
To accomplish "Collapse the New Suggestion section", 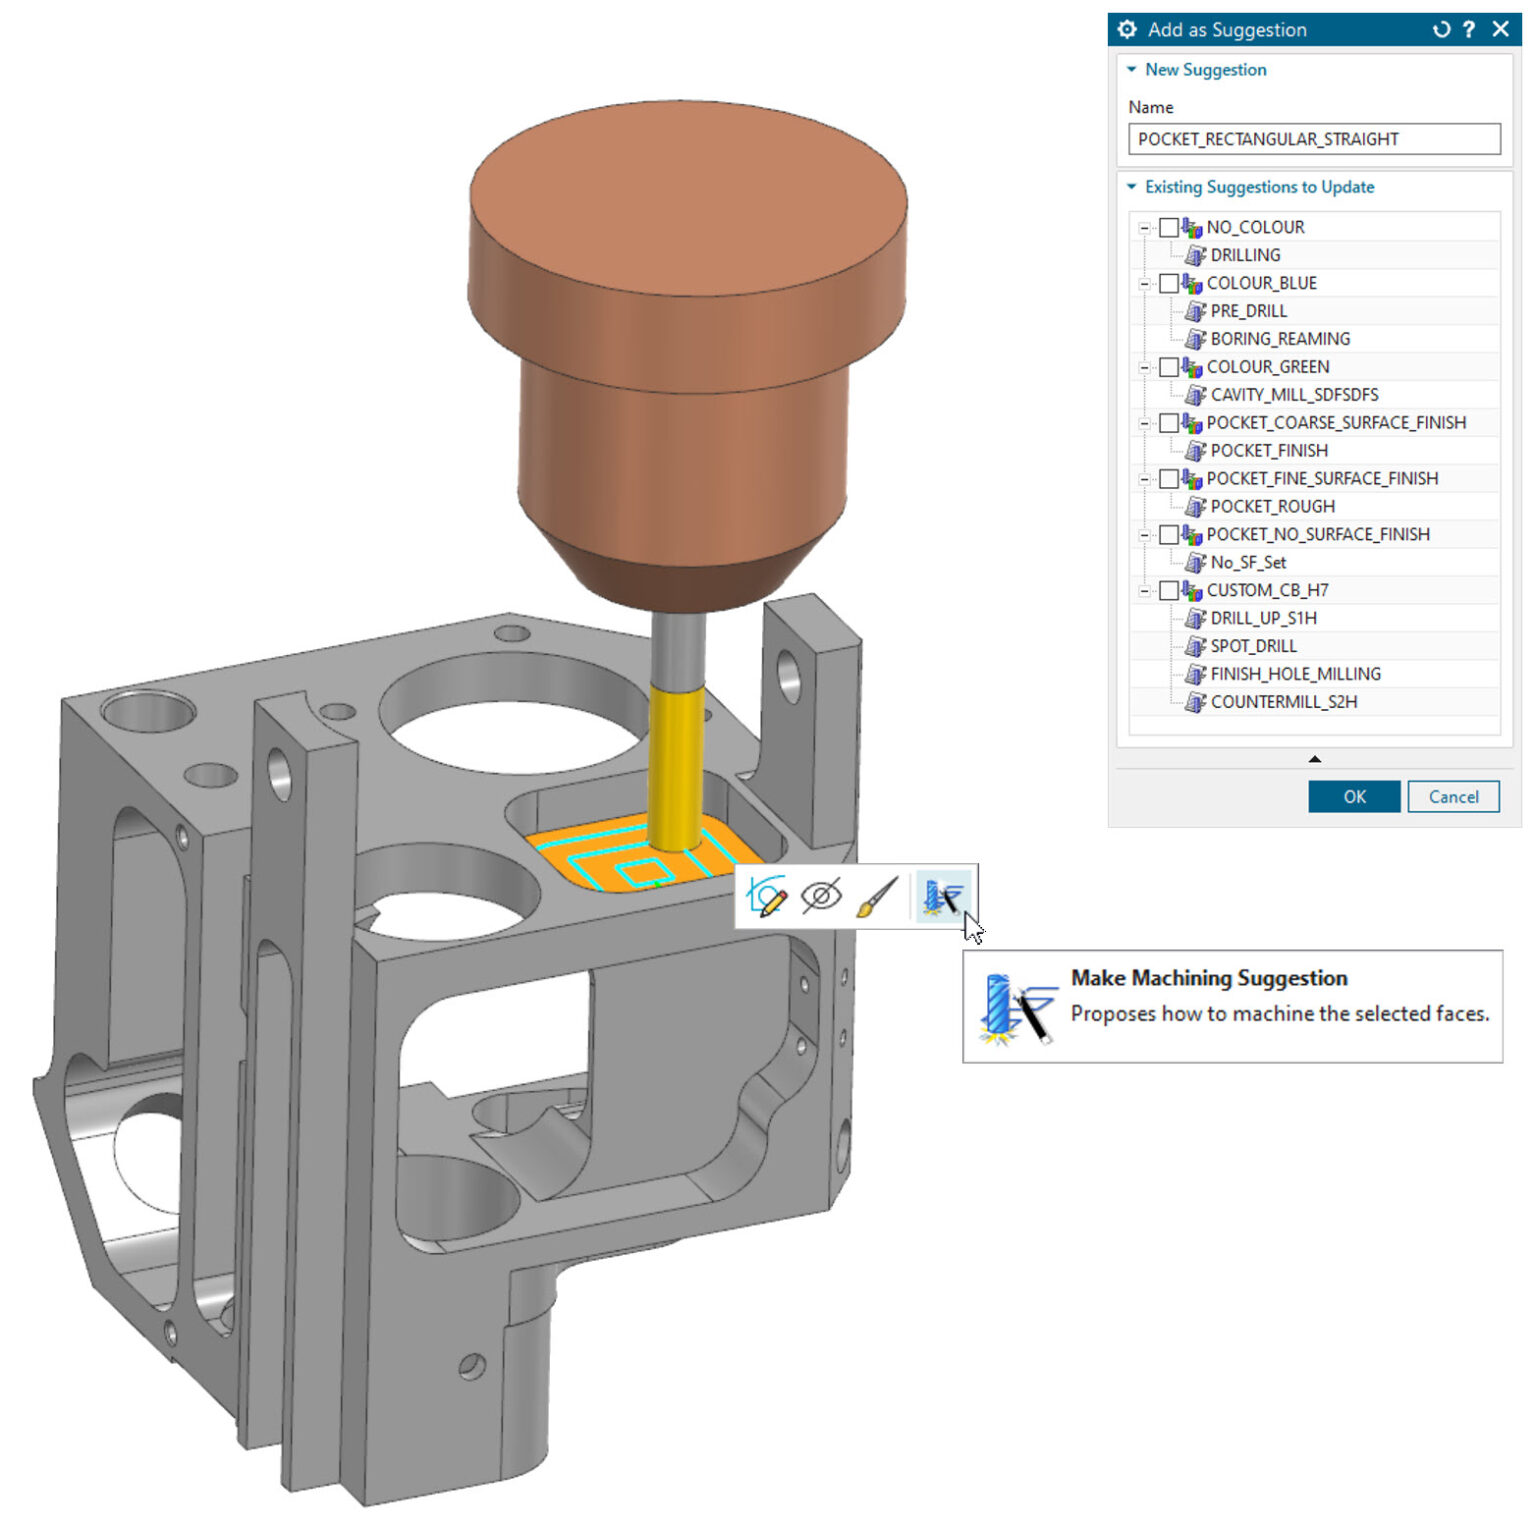I will pos(1133,70).
